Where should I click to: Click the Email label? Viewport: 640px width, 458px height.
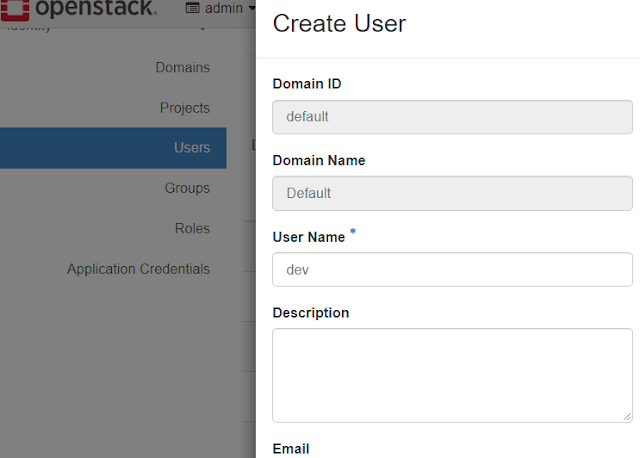coord(291,448)
